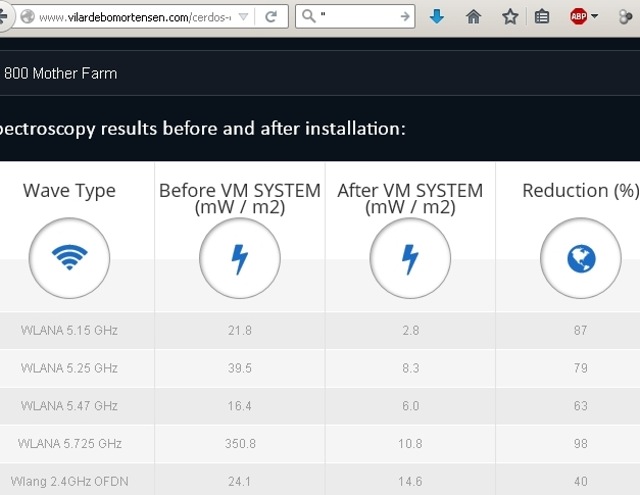640x495 pixels.
Task: Open the downloads arrow button
Action: pyautogui.click(x=437, y=17)
